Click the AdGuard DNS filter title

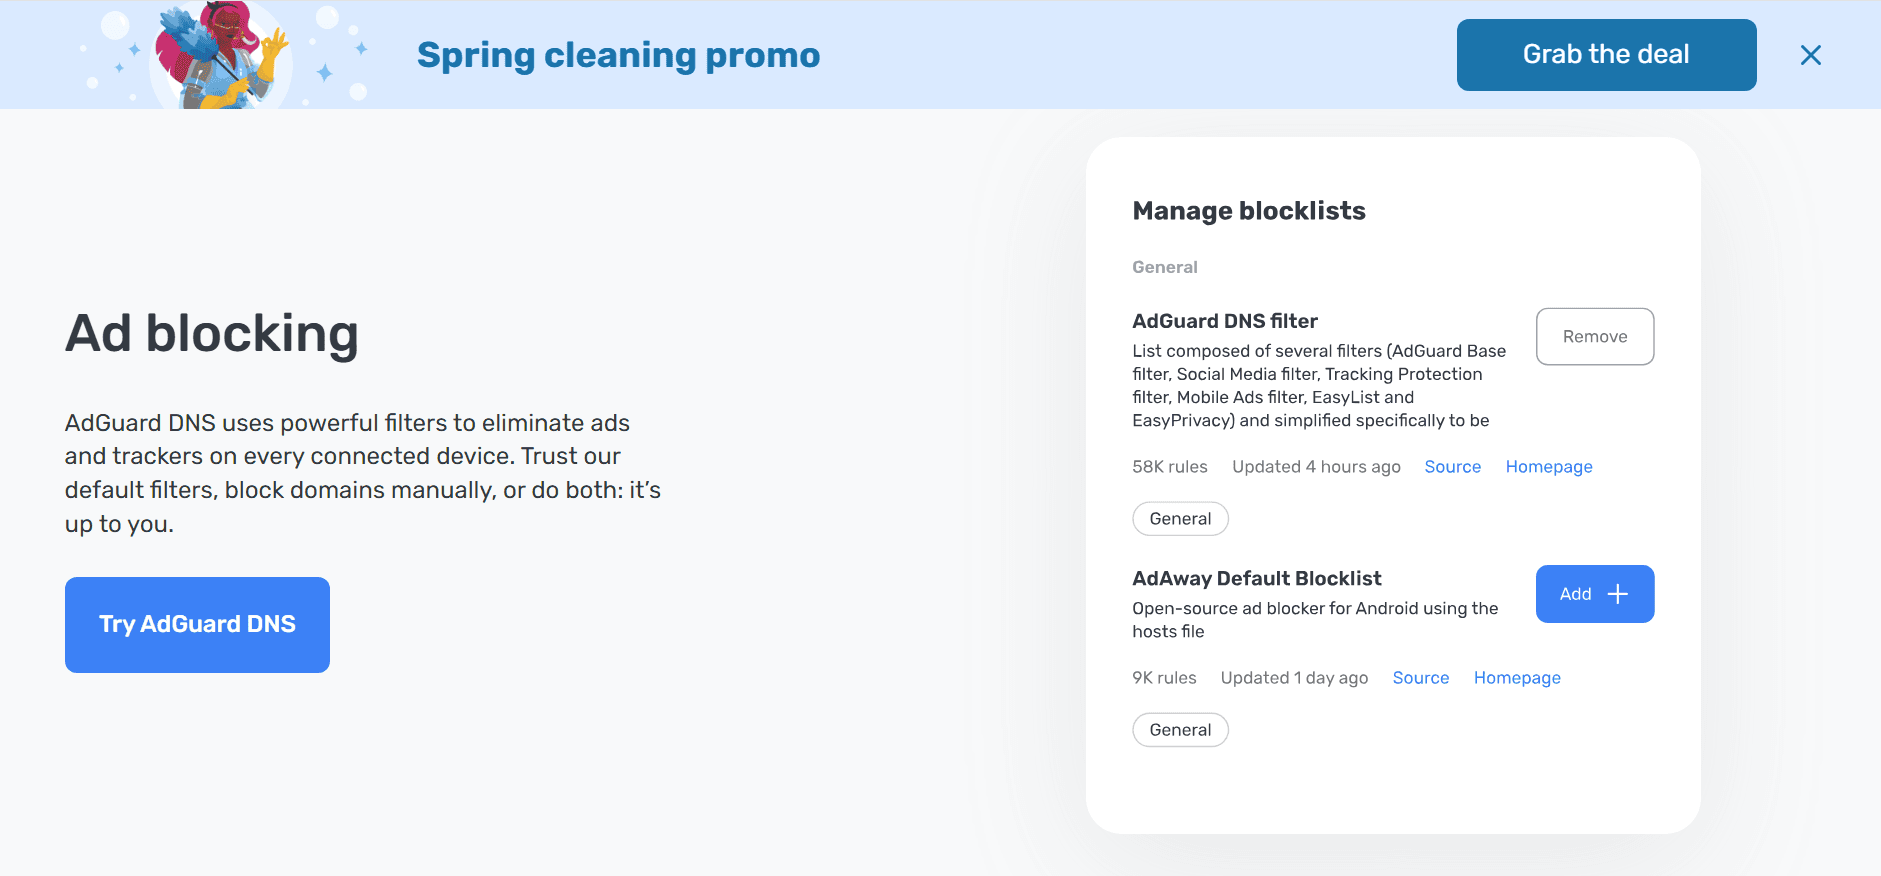coord(1225,321)
